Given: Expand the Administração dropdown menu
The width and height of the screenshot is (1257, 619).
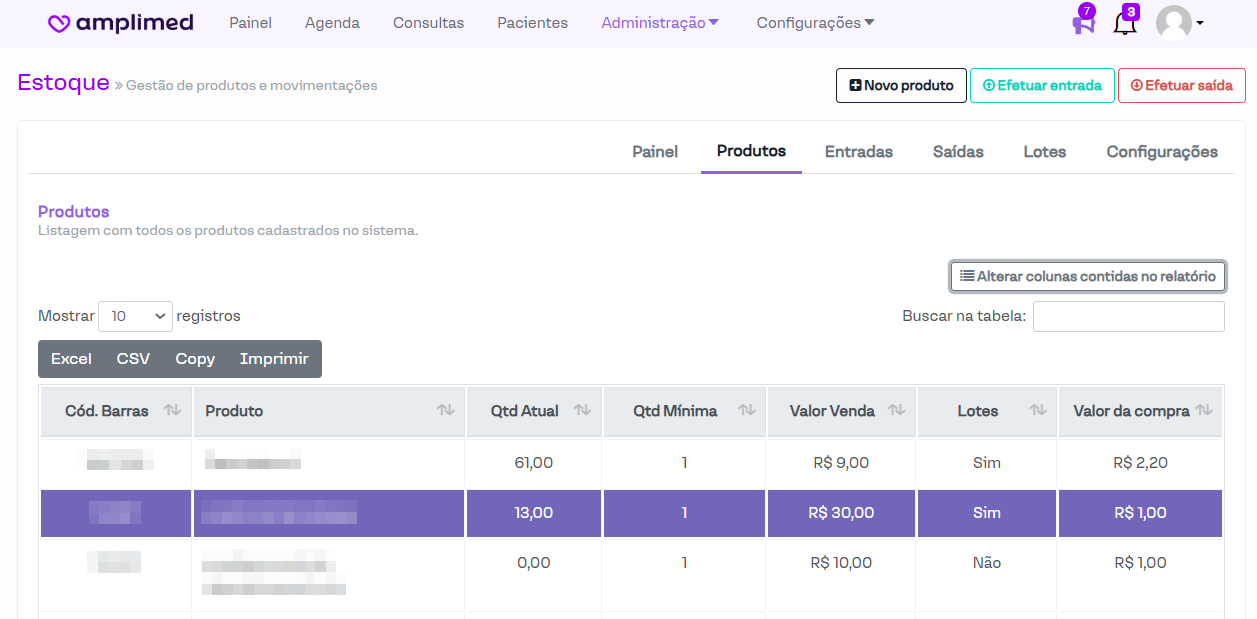Looking at the screenshot, I should (x=660, y=23).
